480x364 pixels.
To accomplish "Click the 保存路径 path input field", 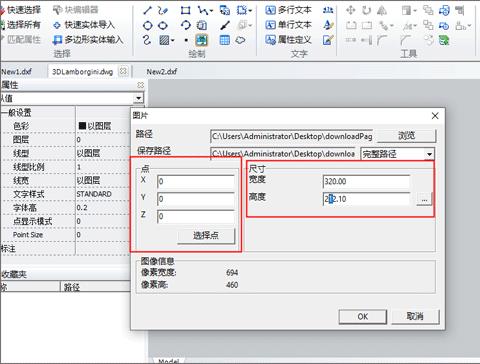I will pyautogui.click(x=284, y=154).
